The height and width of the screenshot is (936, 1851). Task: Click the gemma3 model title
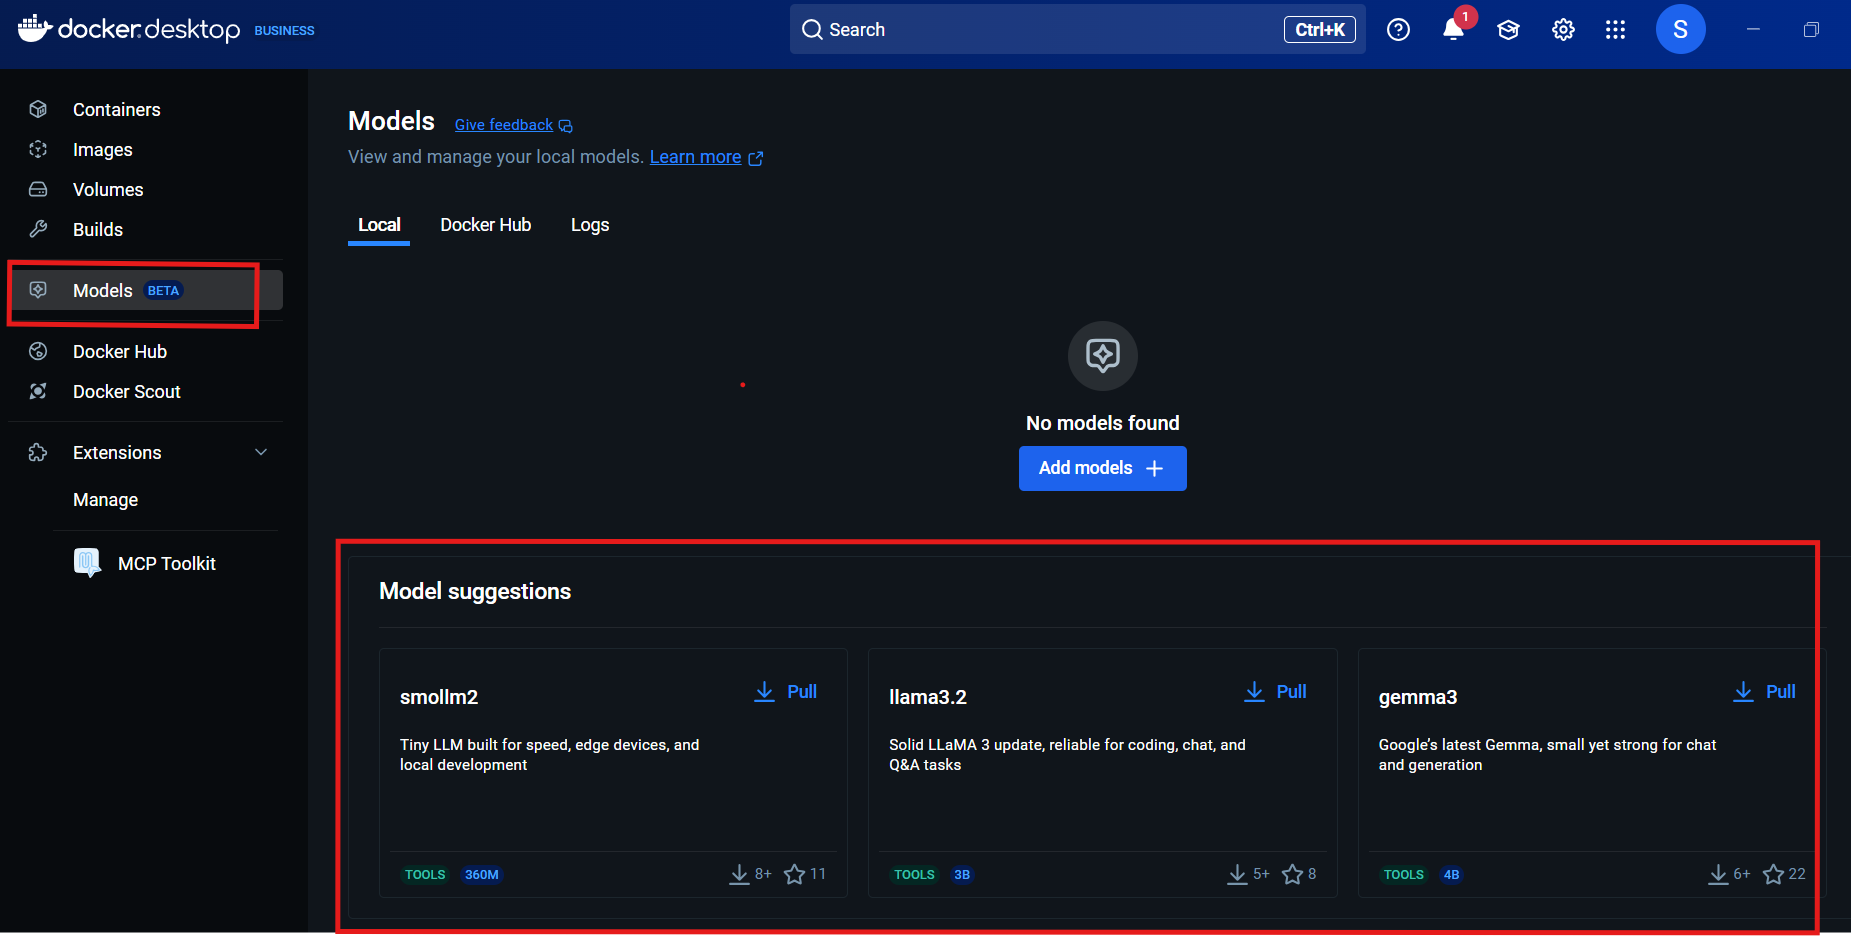(x=1418, y=697)
